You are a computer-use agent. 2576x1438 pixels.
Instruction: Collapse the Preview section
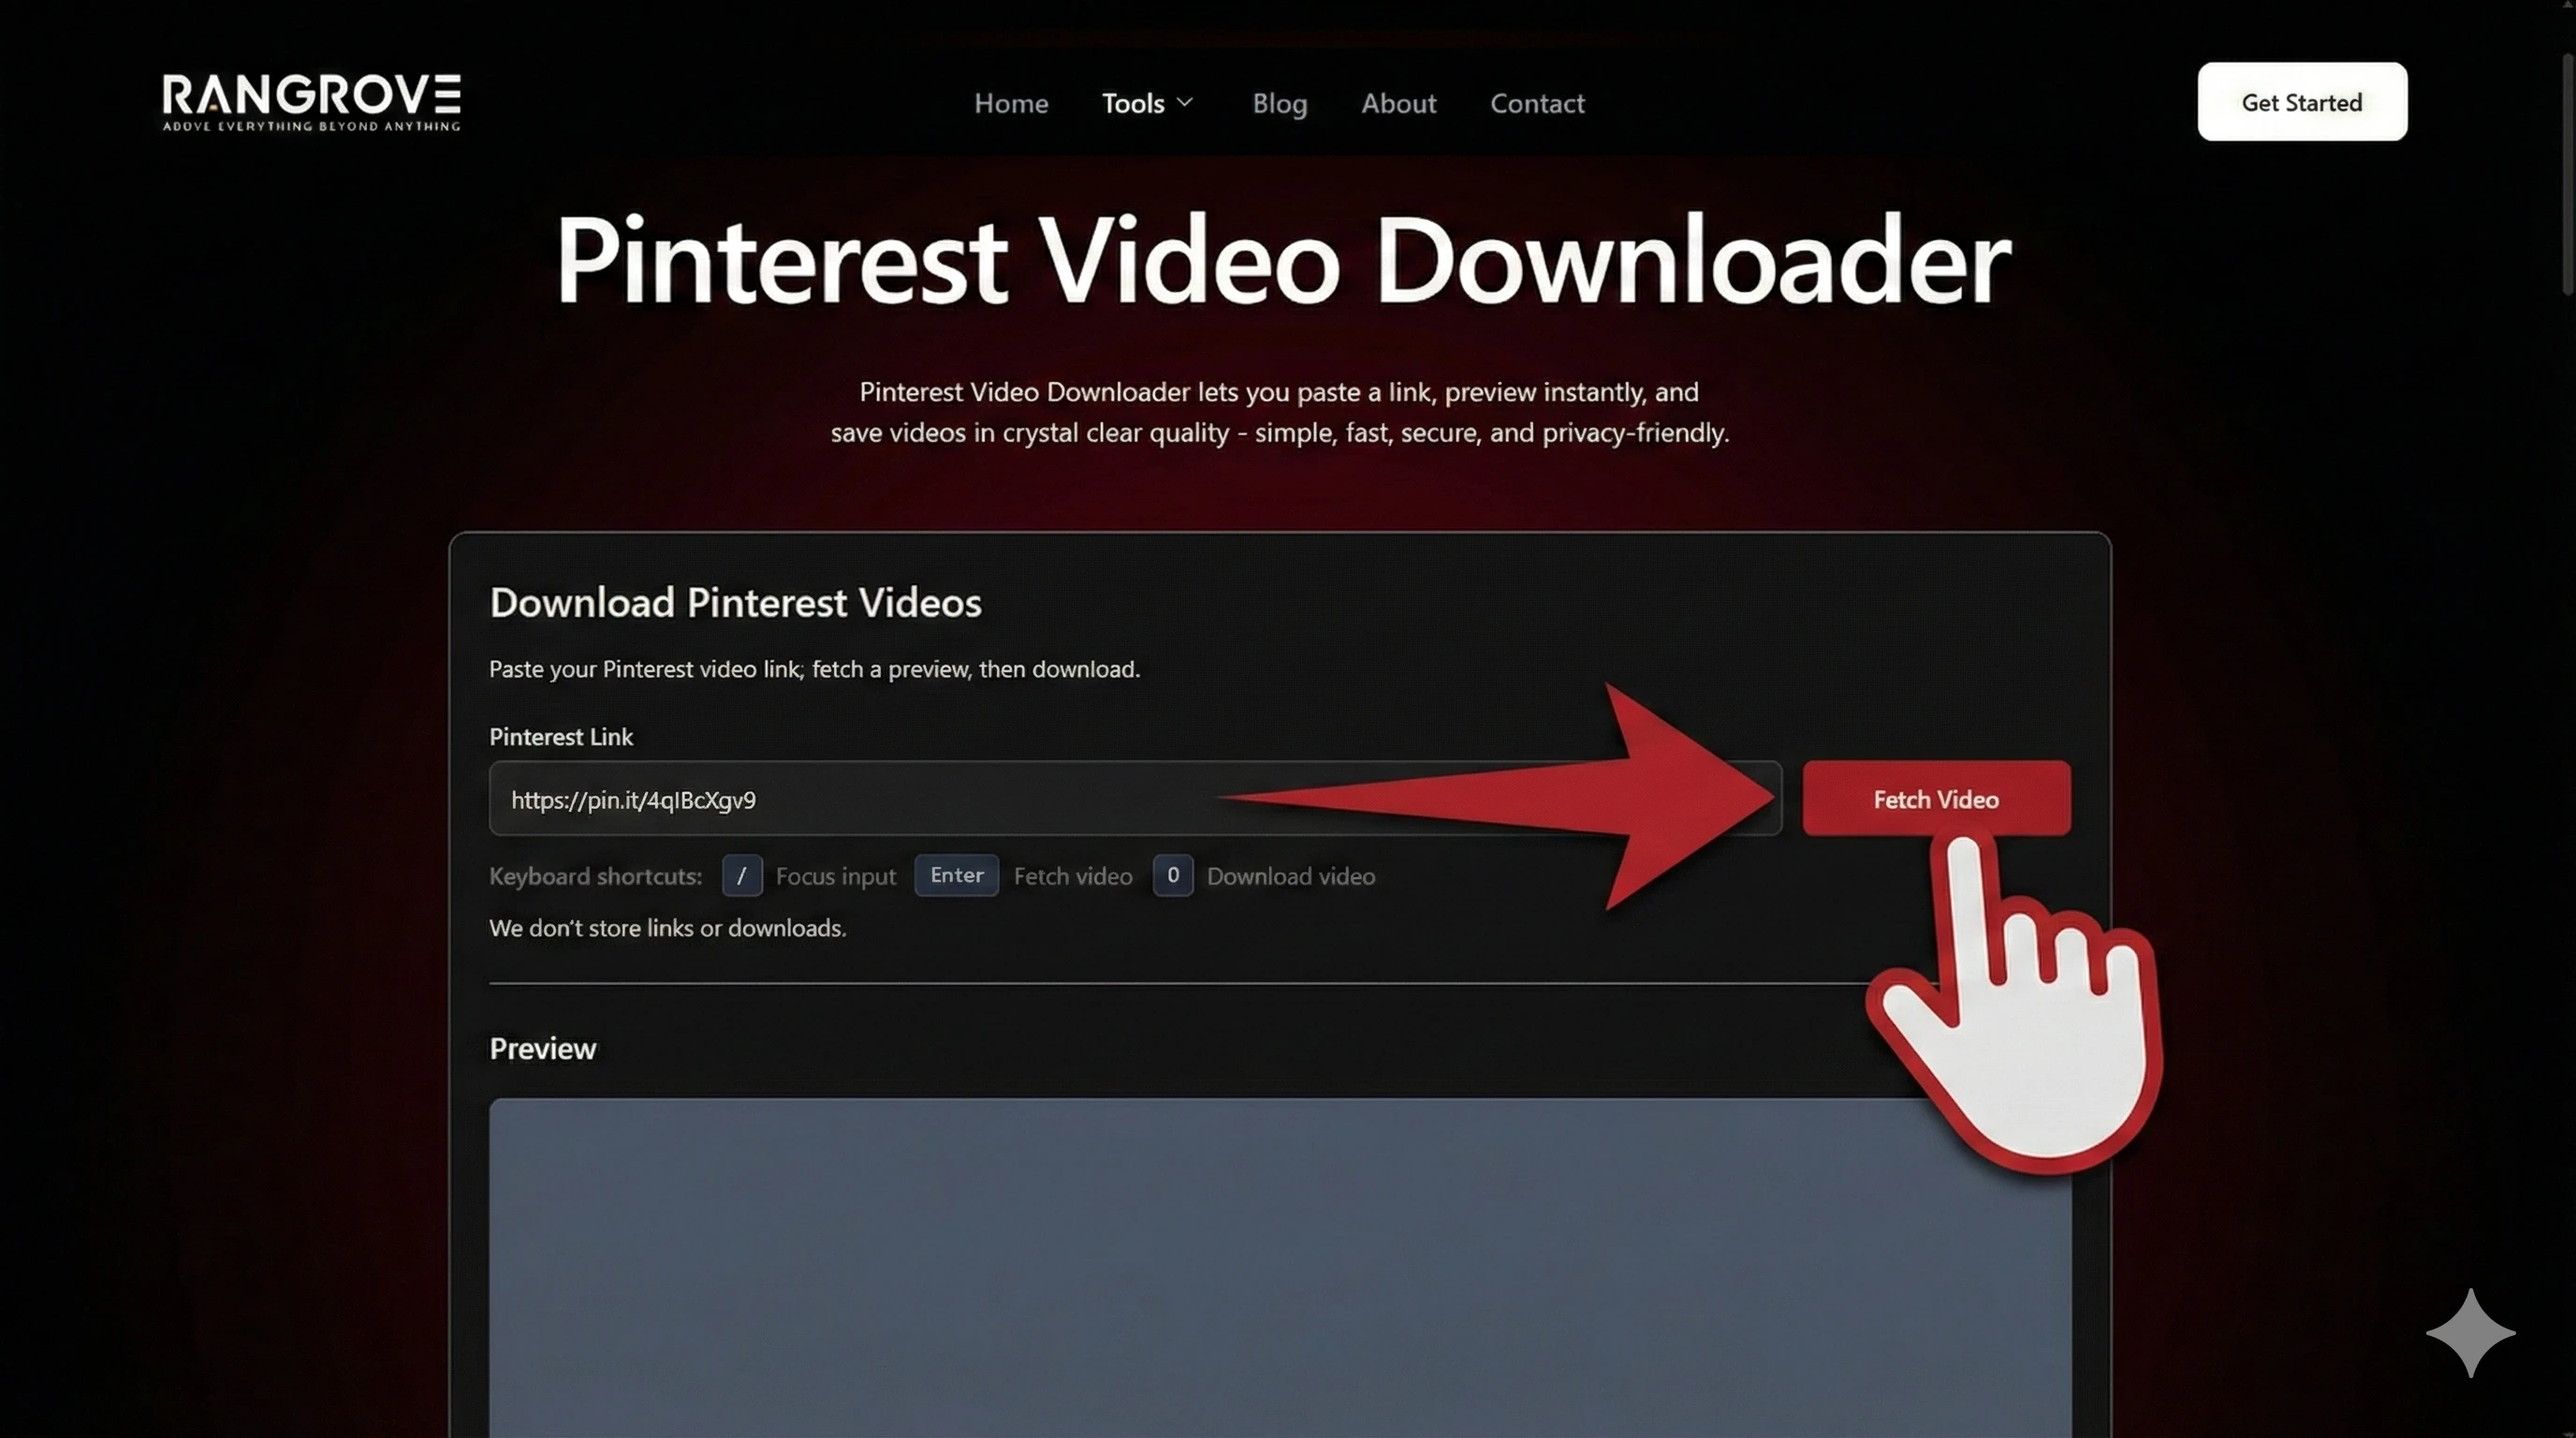(x=542, y=1048)
